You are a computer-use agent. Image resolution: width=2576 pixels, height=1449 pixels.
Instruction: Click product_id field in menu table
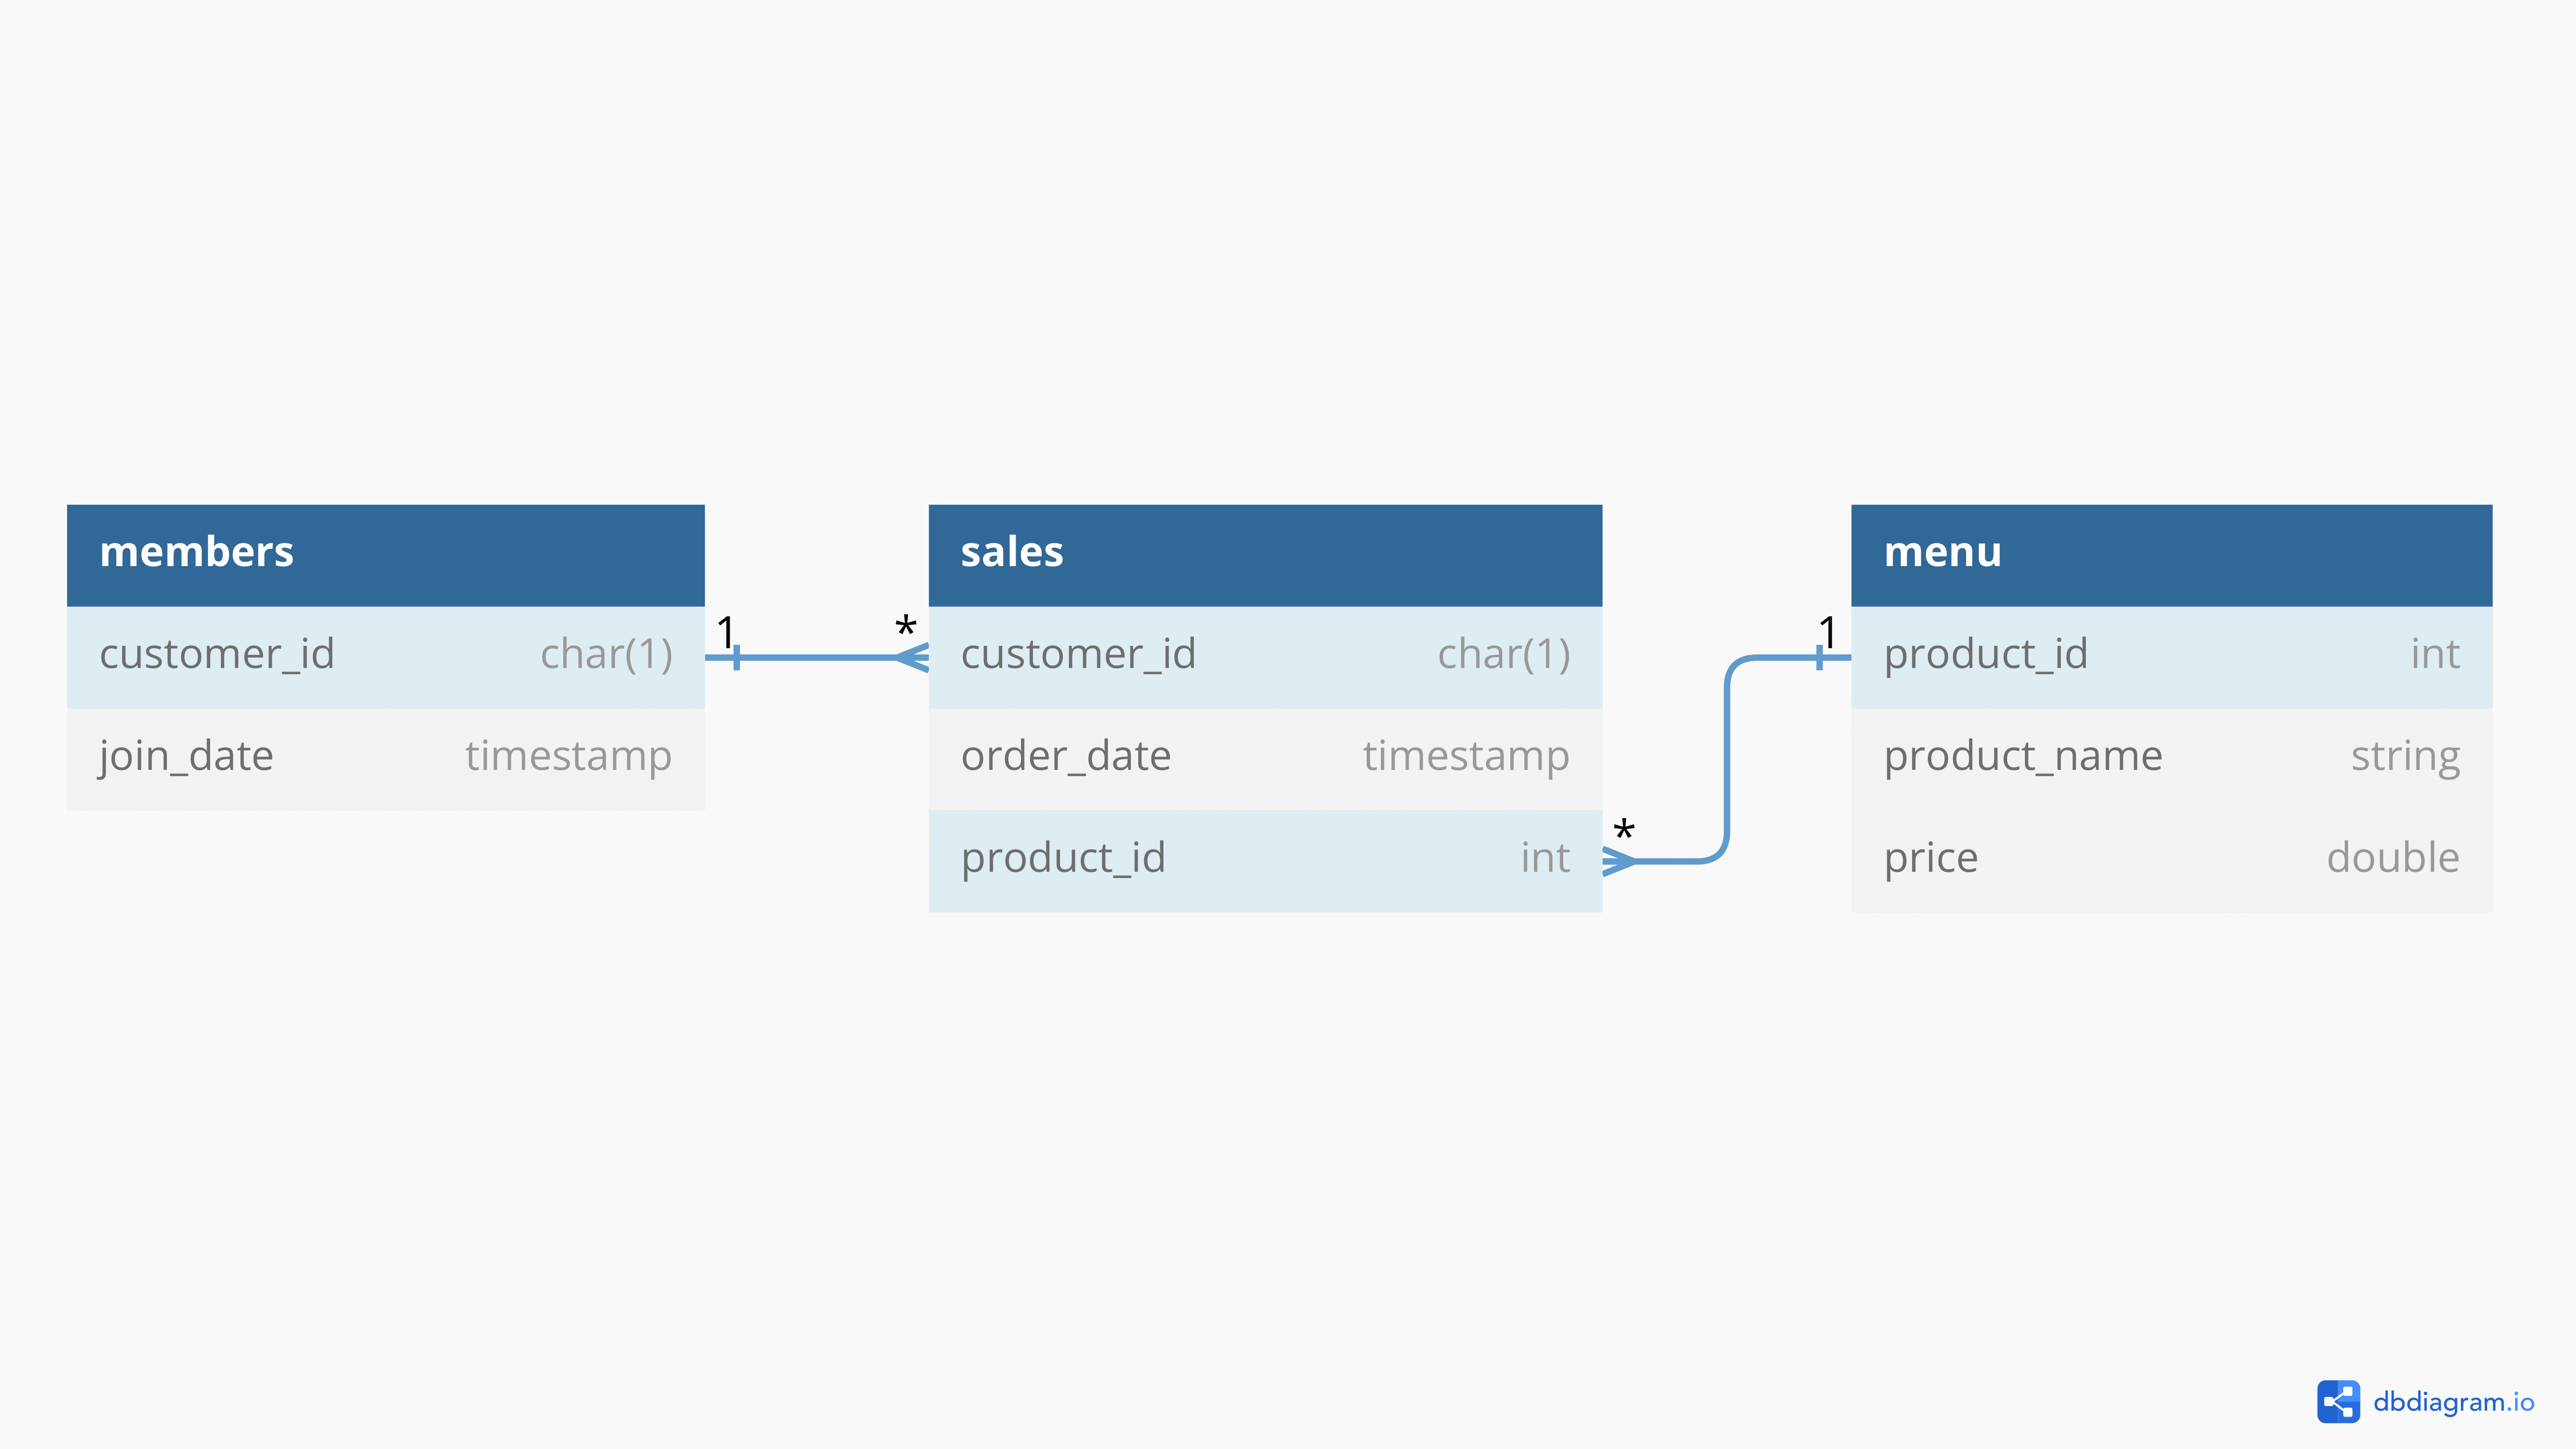point(1985,655)
